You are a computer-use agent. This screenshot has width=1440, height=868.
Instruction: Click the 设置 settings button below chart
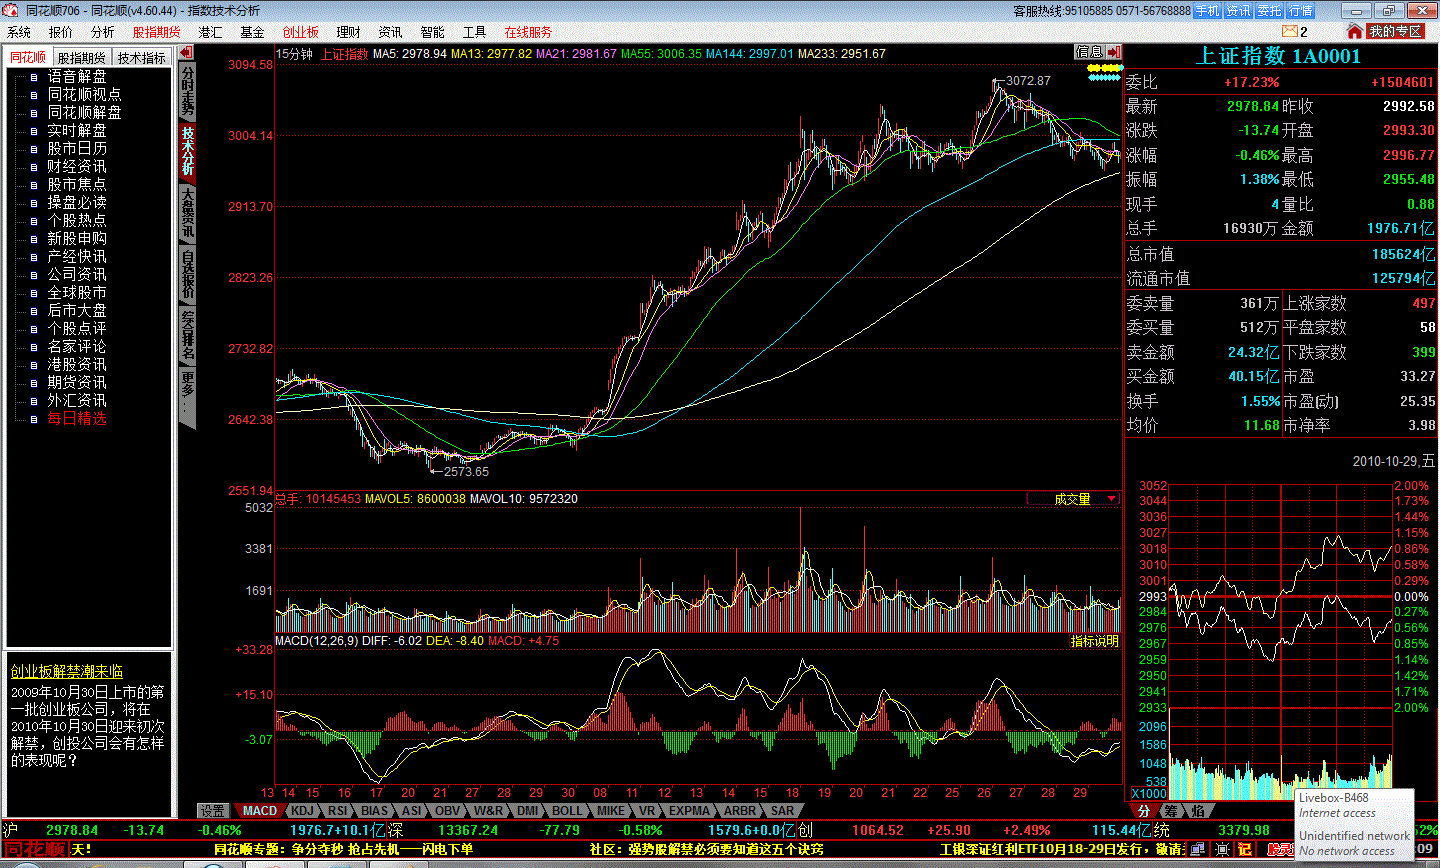tap(212, 811)
